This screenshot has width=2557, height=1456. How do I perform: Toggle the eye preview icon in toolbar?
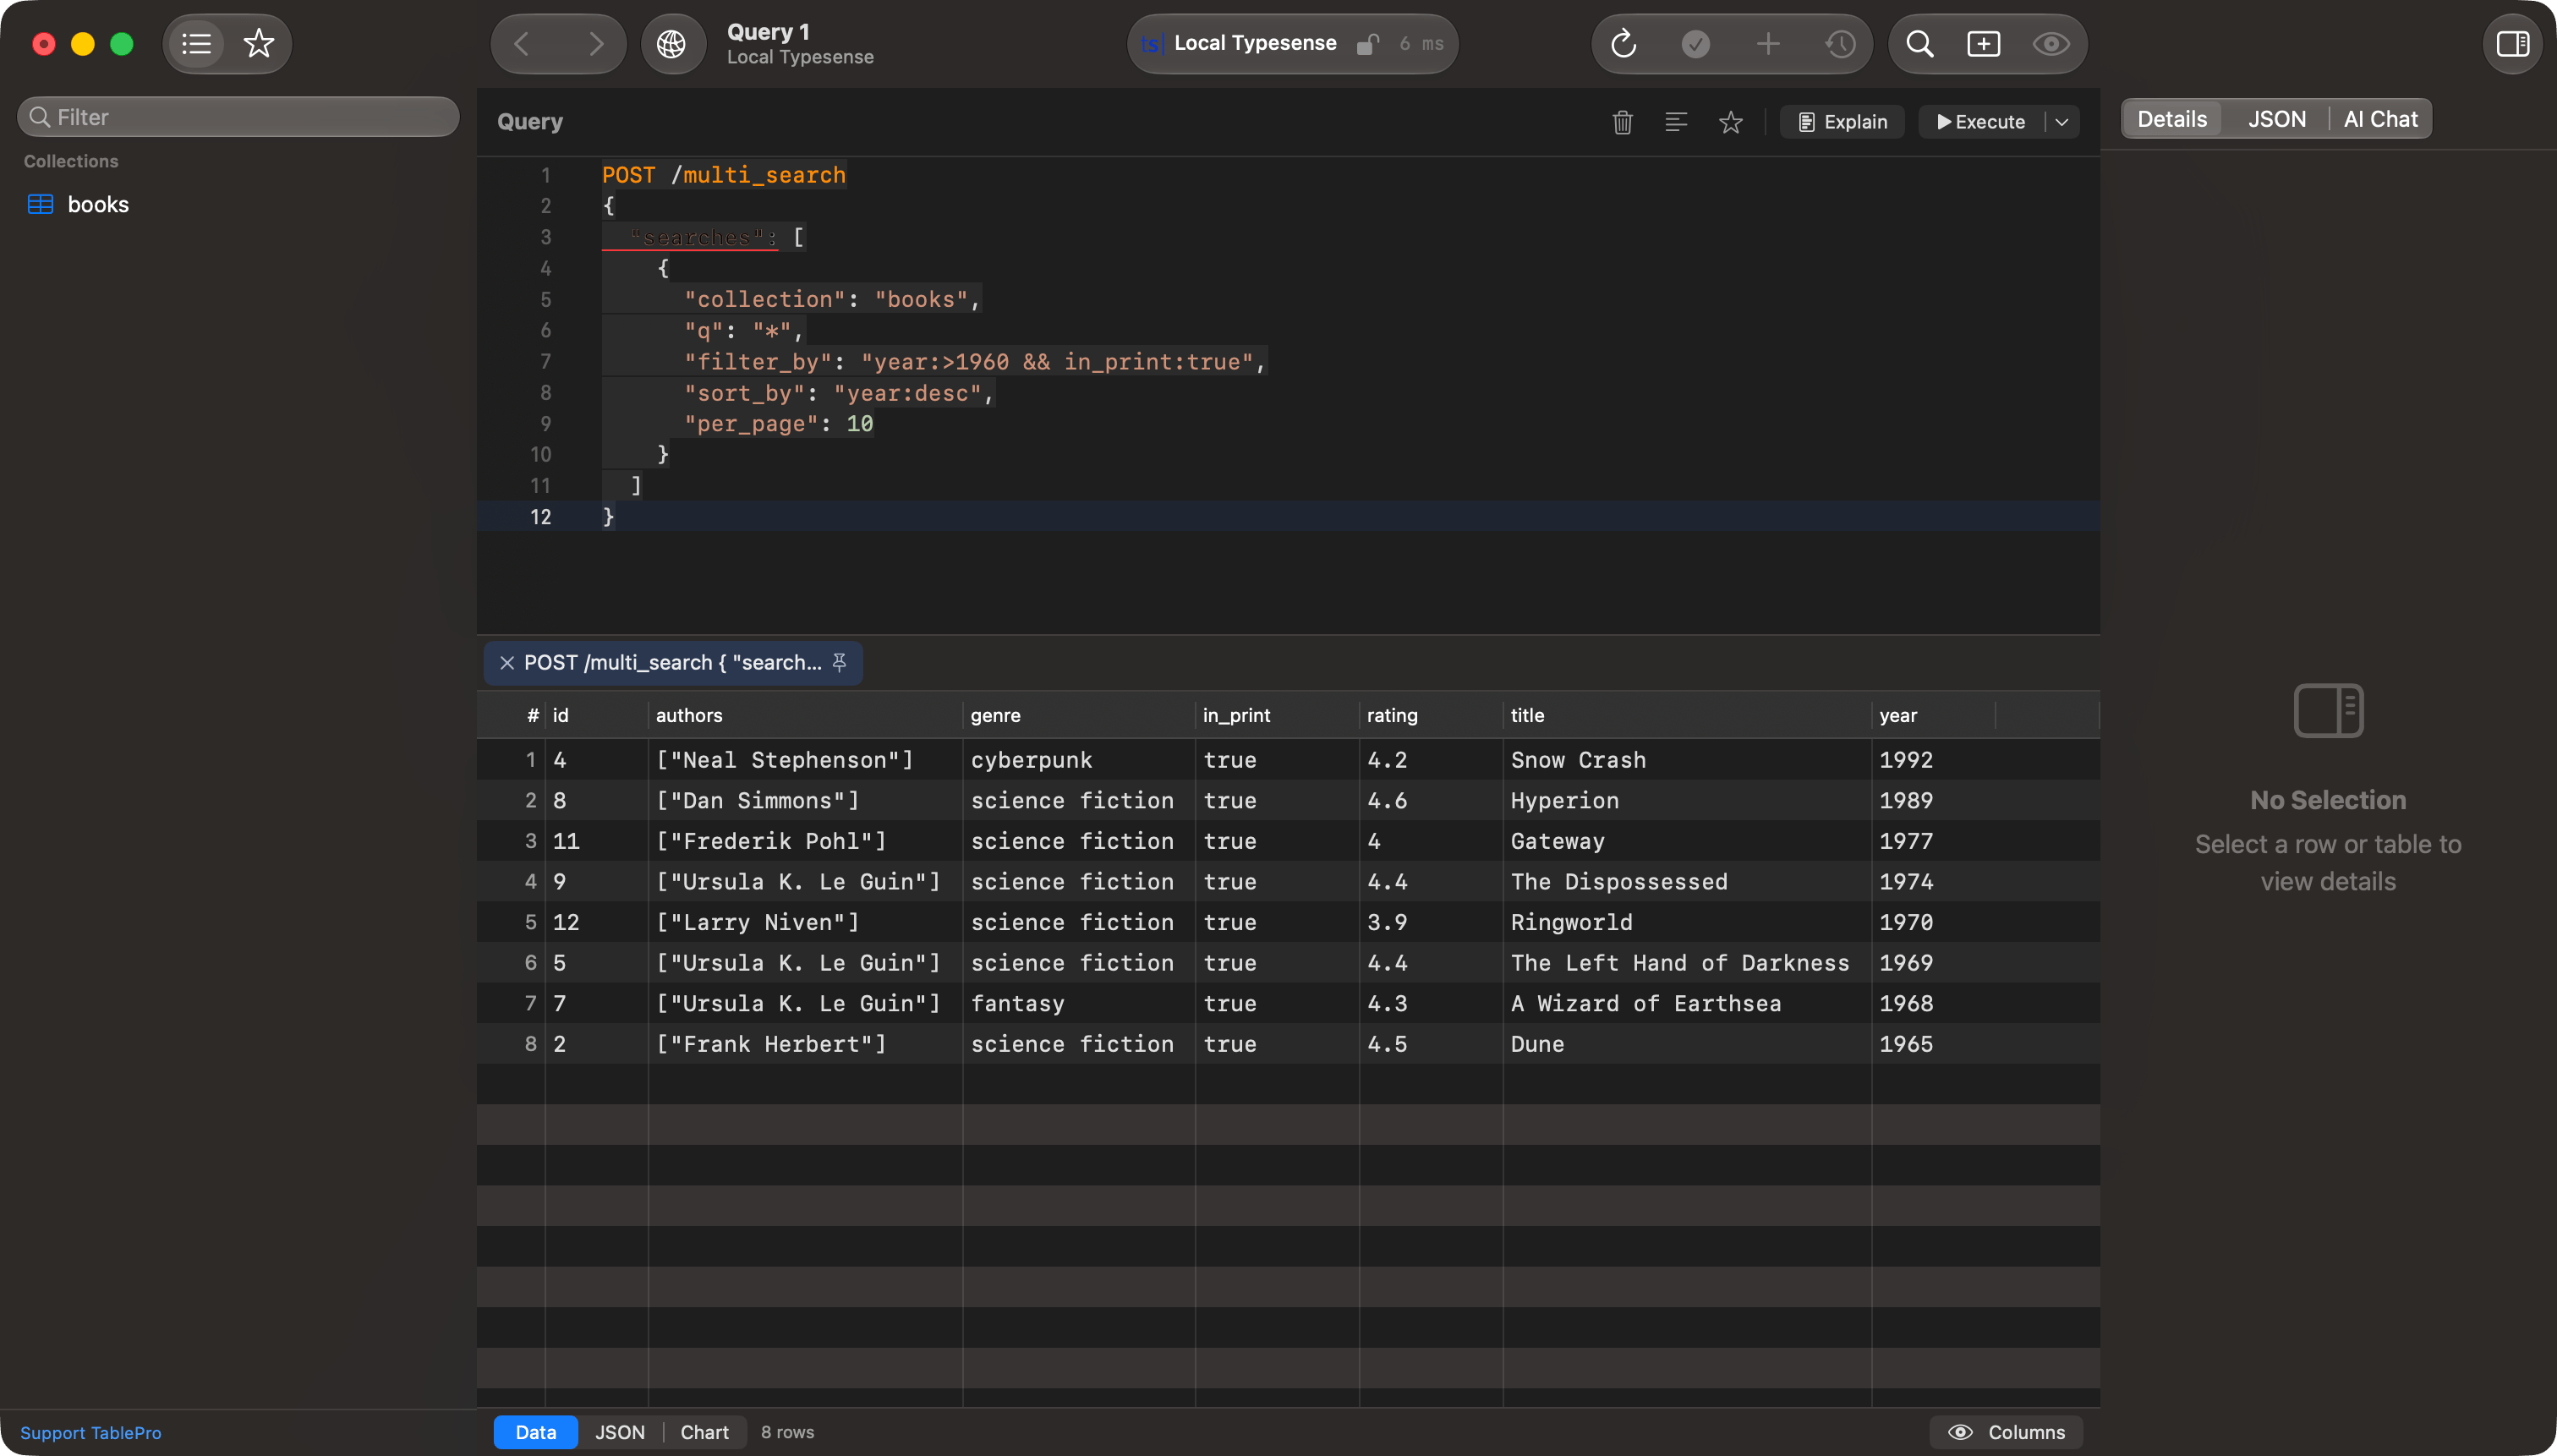(2051, 44)
